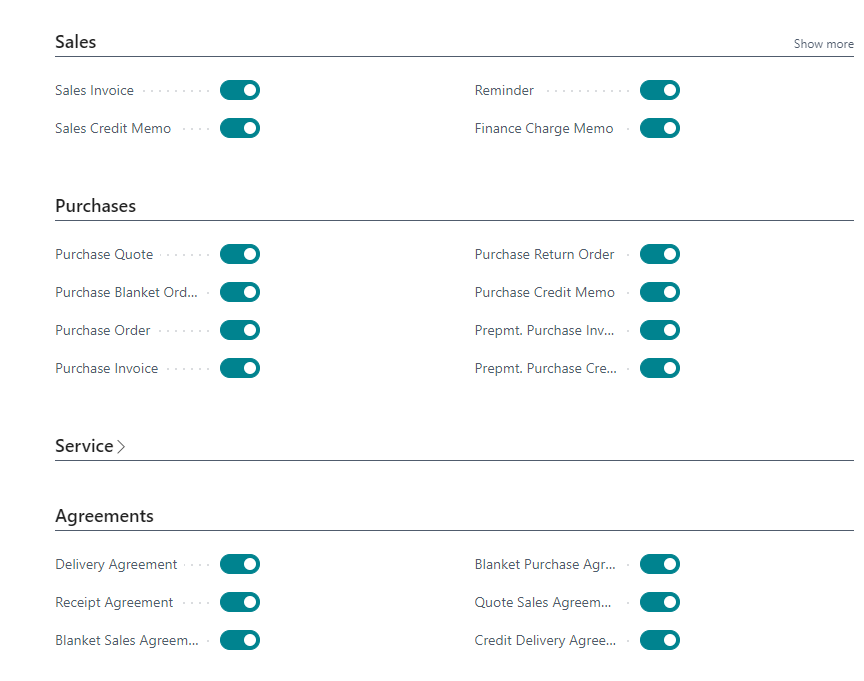Toggle the Delivery Agreement switch

(x=240, y=564)
